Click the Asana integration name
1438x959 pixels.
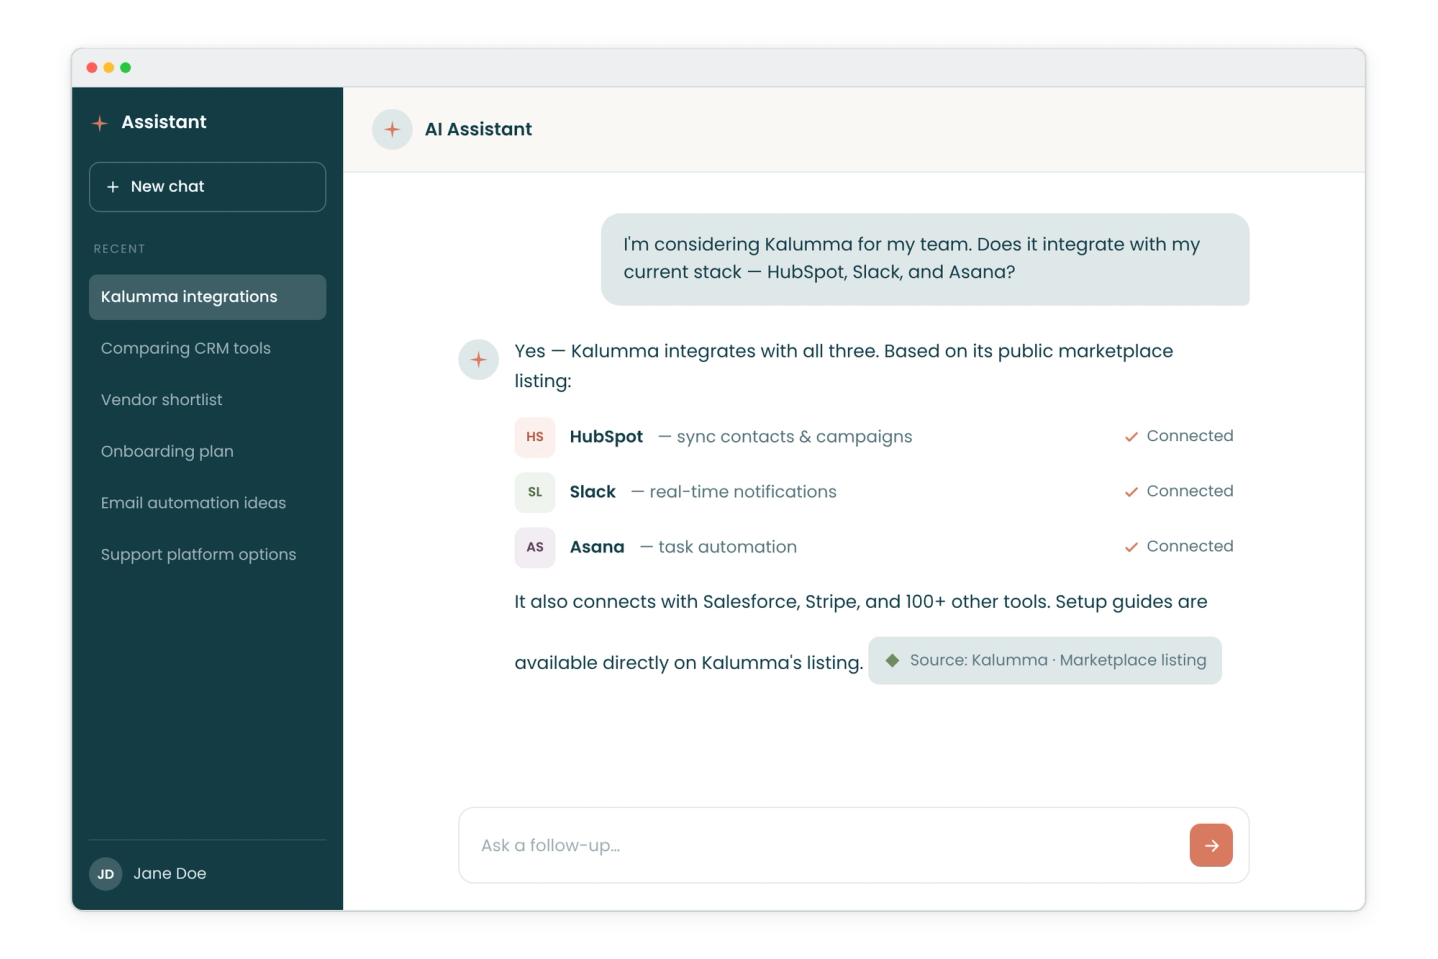(x=597, y=547)
